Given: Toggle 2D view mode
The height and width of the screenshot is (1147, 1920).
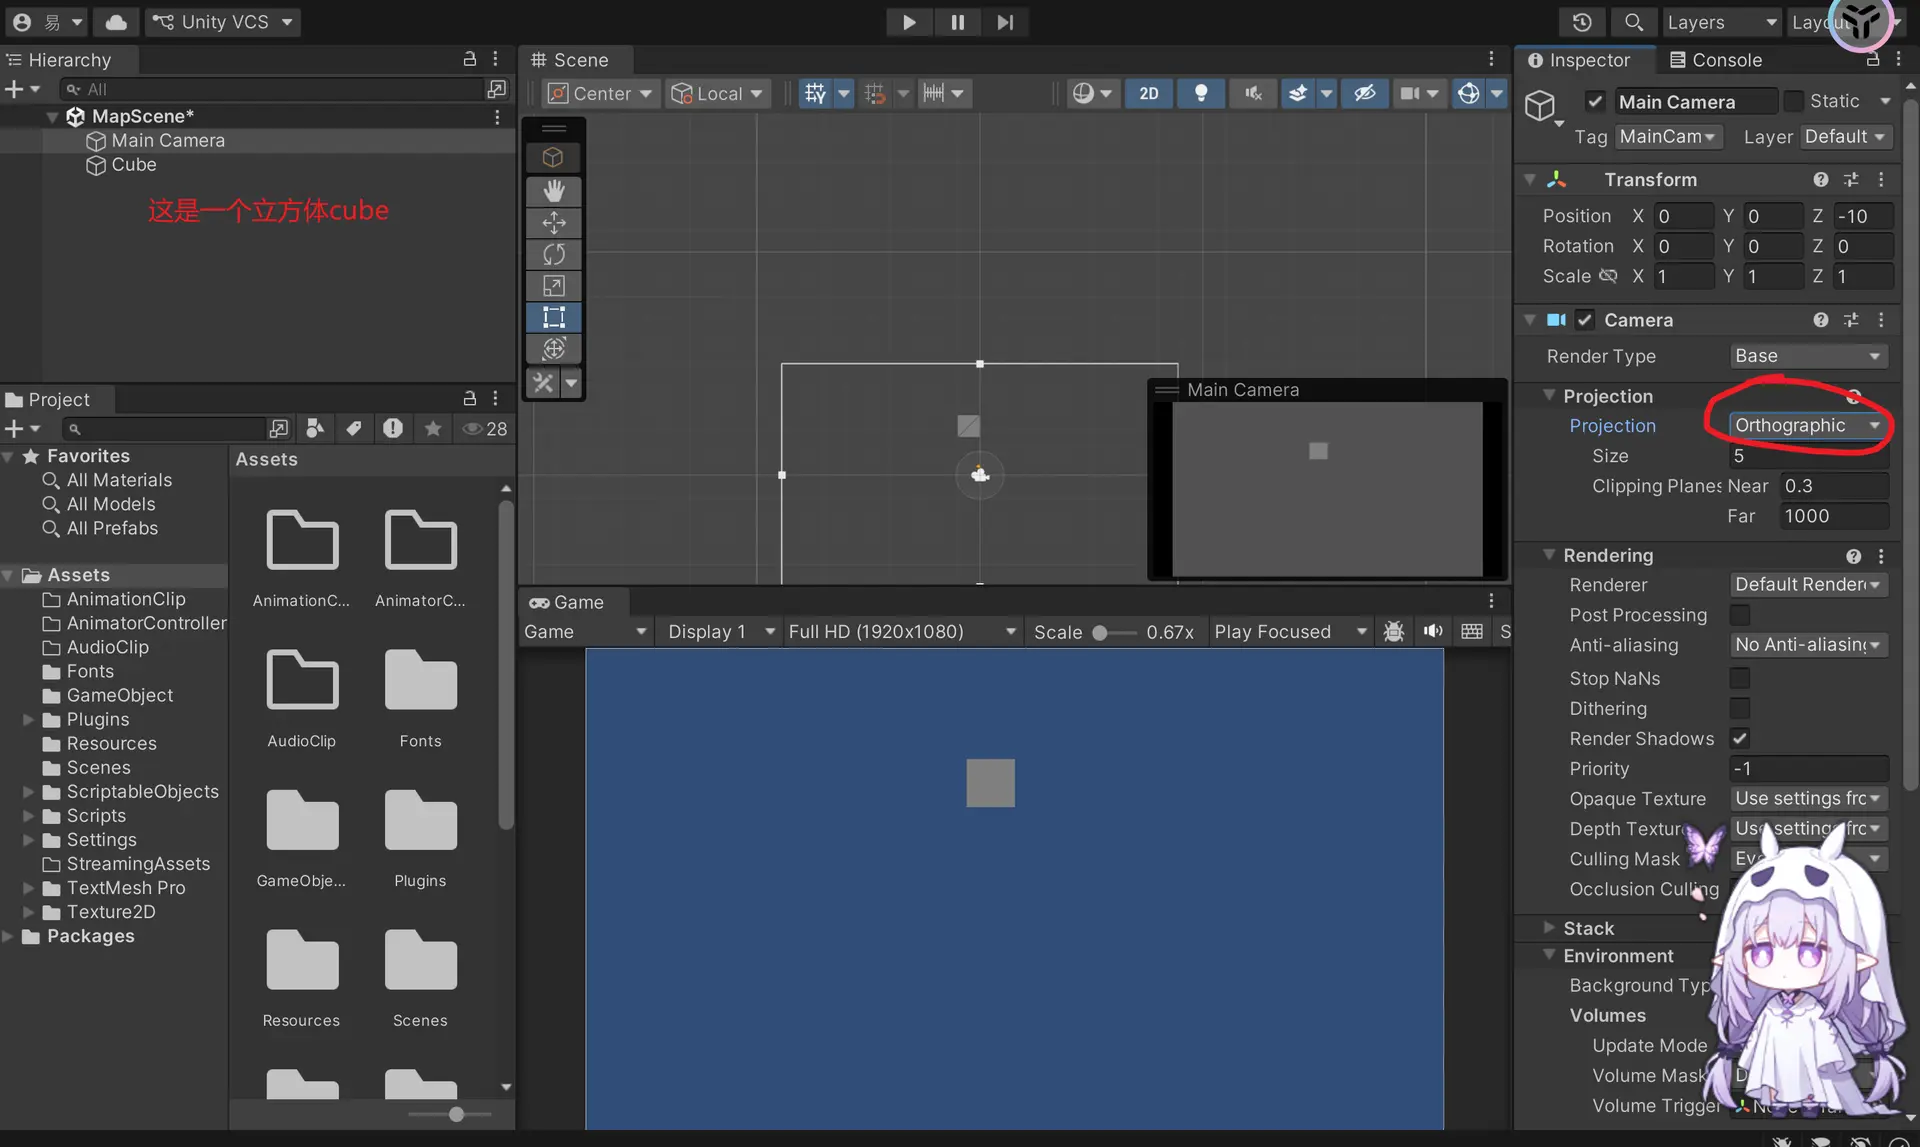Looking at the screenshot, I should [1149, 93].
